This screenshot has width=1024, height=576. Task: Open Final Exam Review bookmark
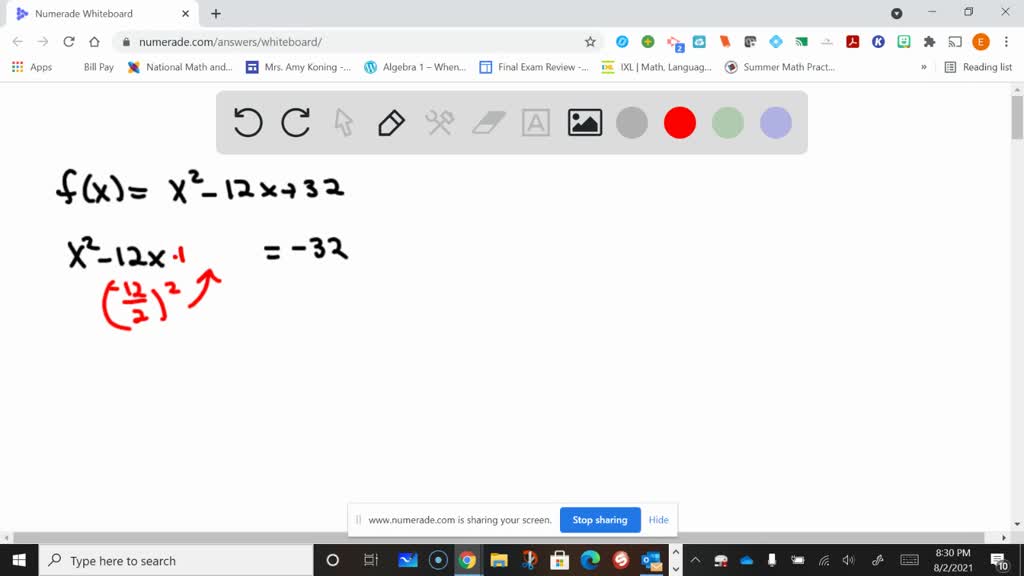point(534,67)
